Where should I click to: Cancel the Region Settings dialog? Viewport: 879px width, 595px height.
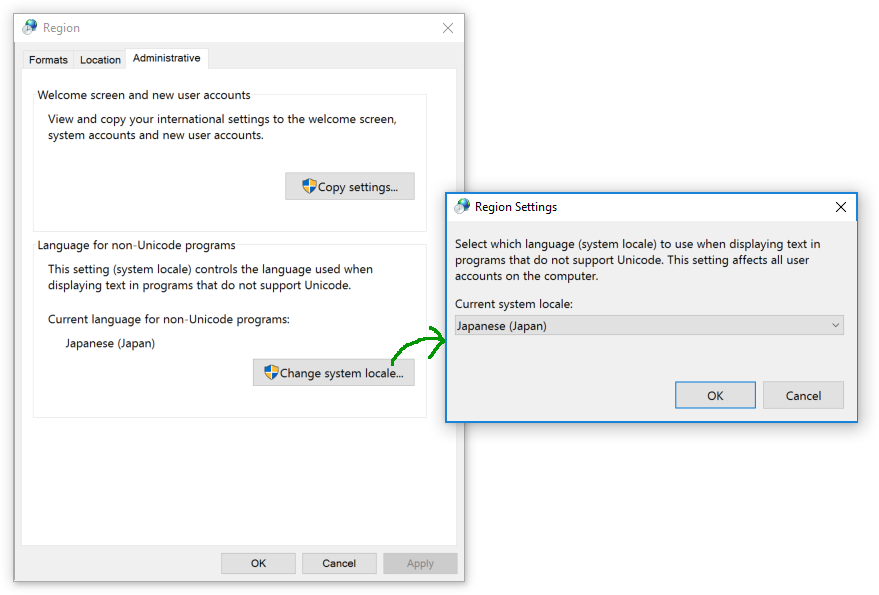click(x=803, y=395)
